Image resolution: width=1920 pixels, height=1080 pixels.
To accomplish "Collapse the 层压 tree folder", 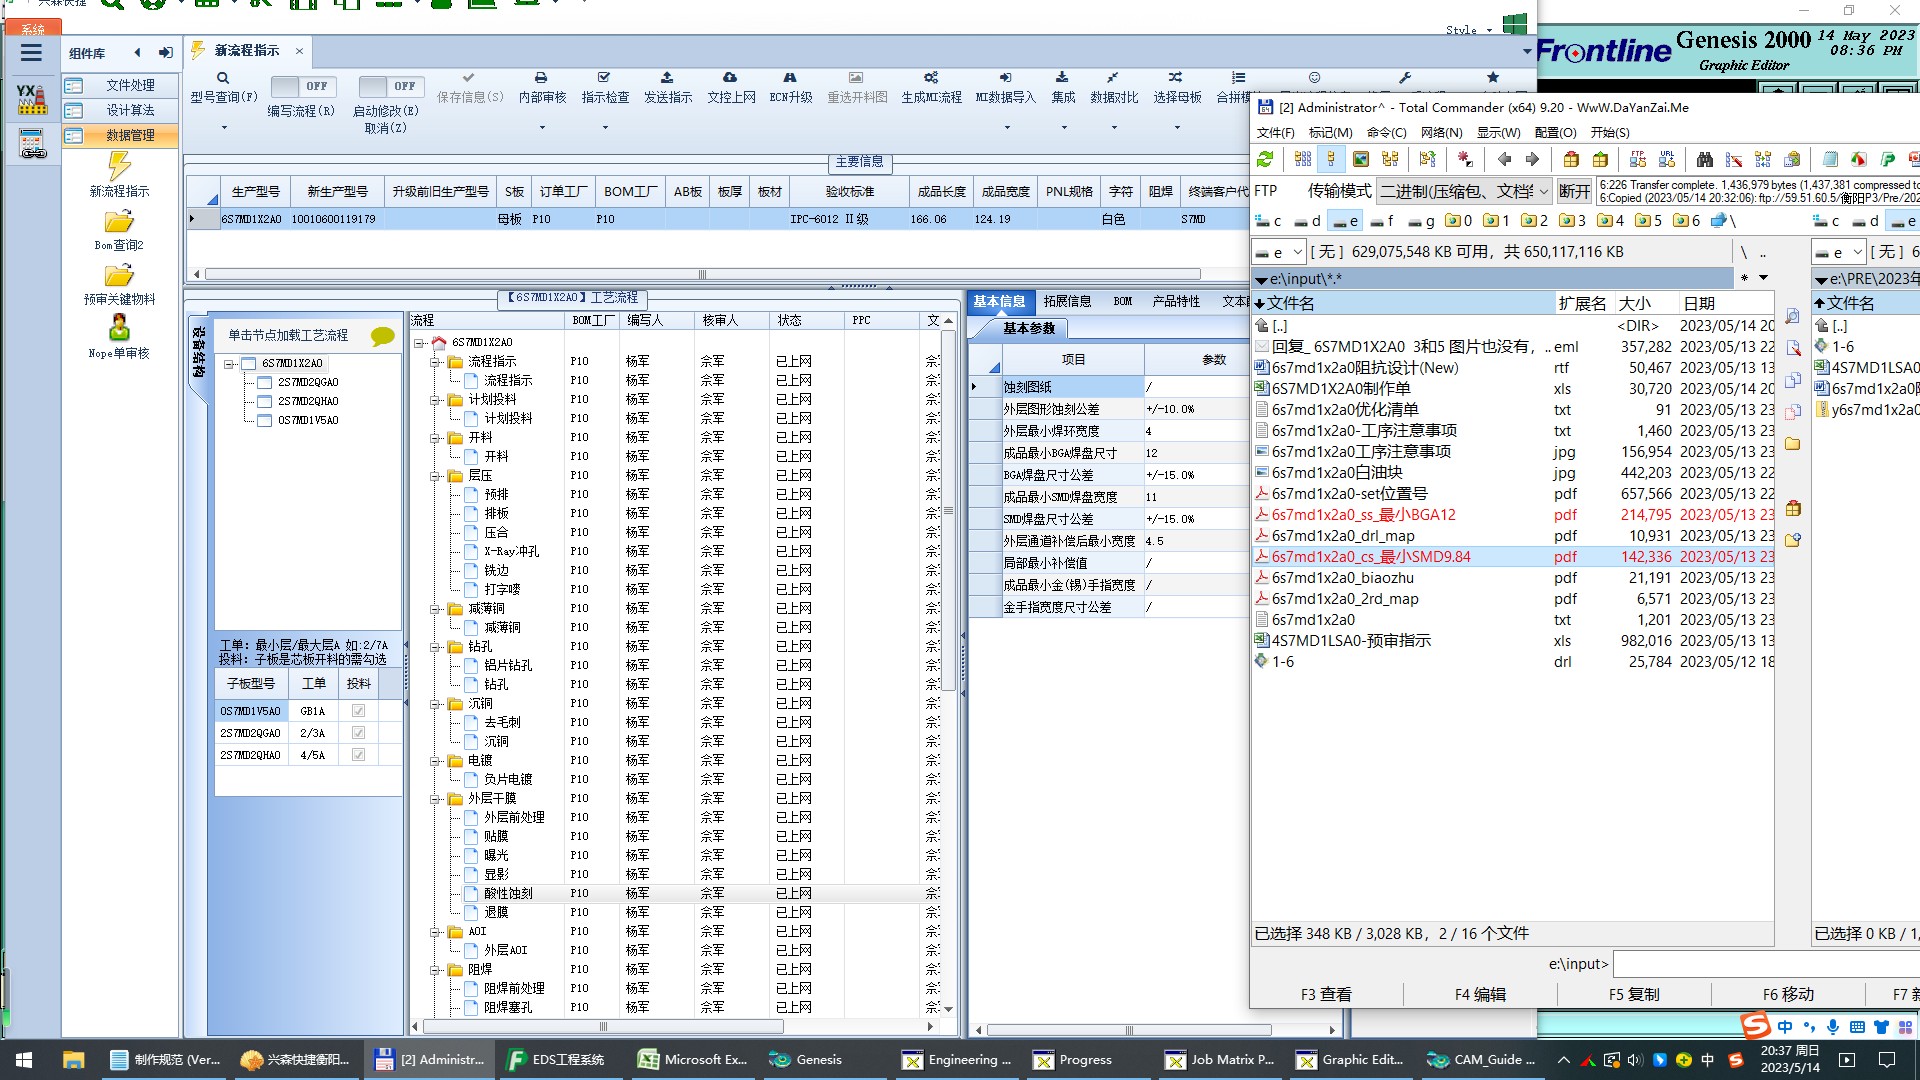I will (436, 476).
